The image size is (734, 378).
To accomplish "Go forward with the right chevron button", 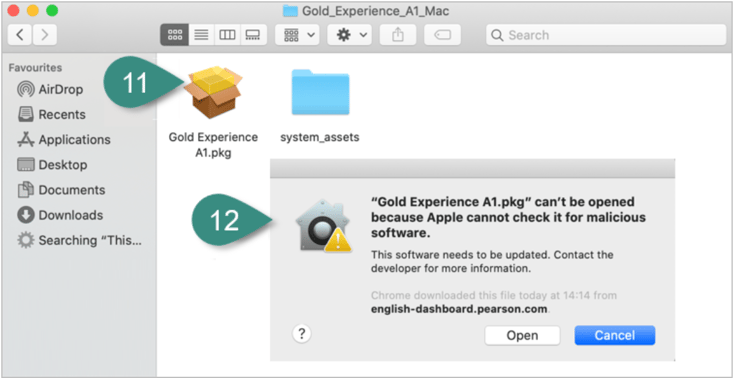I will 45,35.
